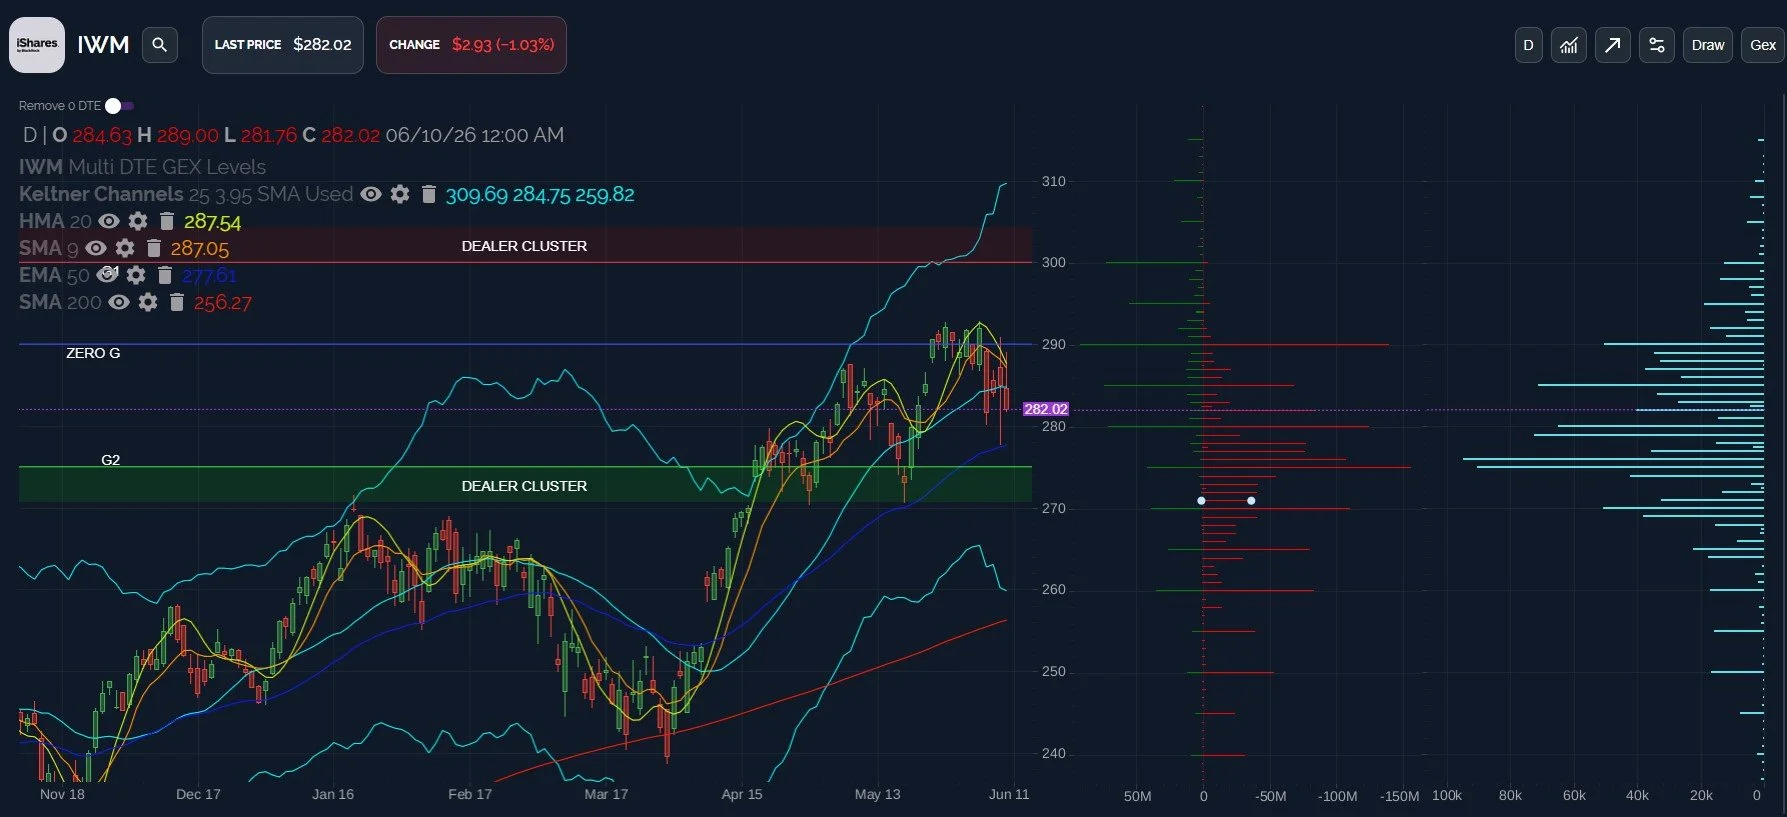The width and height of the screenshot is (1787, 817).
Task: Click the SMA 200 value 256.27
Action: 222,303
